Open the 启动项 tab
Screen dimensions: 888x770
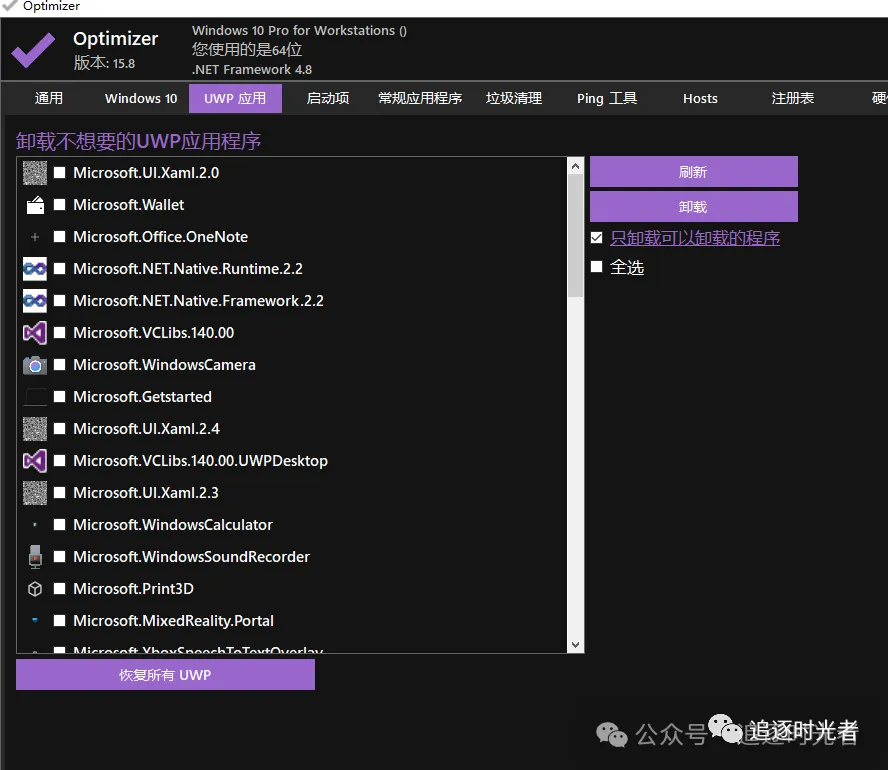328,99
